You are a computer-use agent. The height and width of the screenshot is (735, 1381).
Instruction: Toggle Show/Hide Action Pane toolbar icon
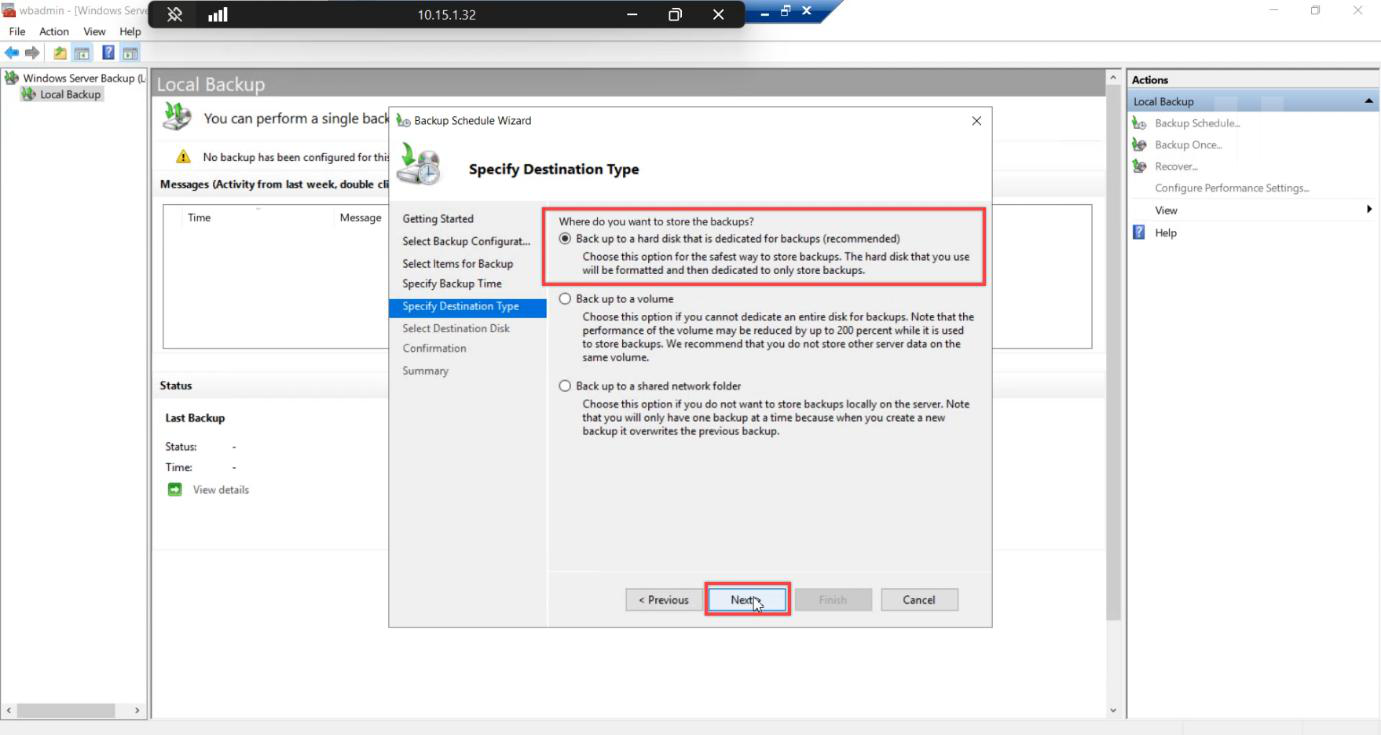click(130, 53)
